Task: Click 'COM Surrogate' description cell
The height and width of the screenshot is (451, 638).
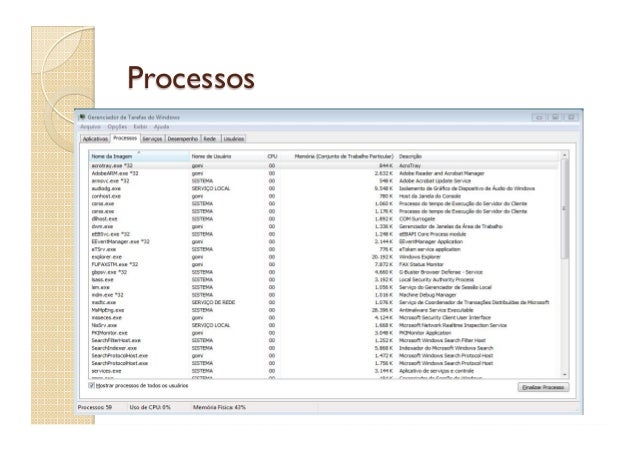Action: [x=417, y=219]
